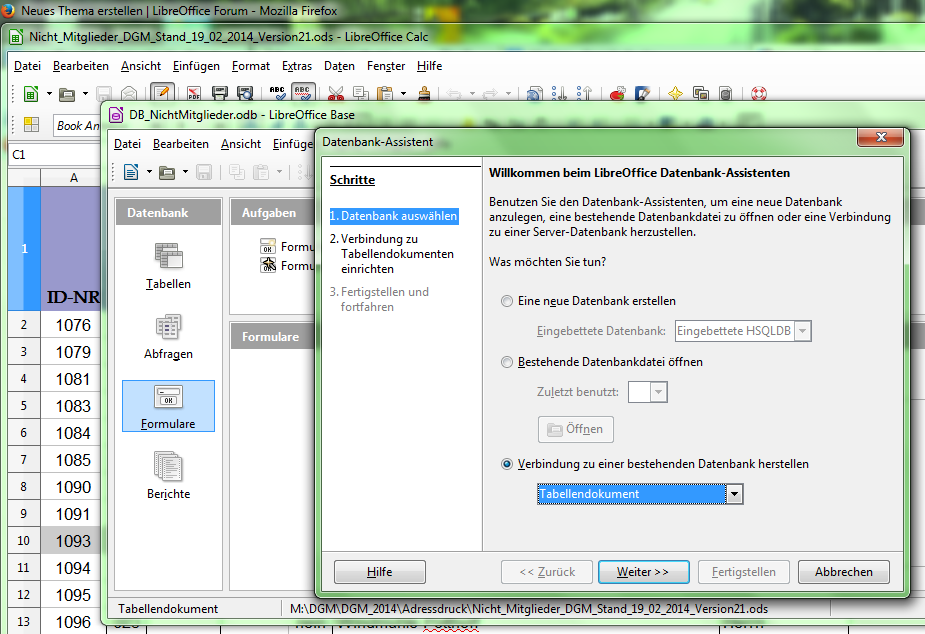Click the Chart icon in Calc toolbar
Image resolution: width=925 pixels, height=634 pixels.
tap(617, 94)
